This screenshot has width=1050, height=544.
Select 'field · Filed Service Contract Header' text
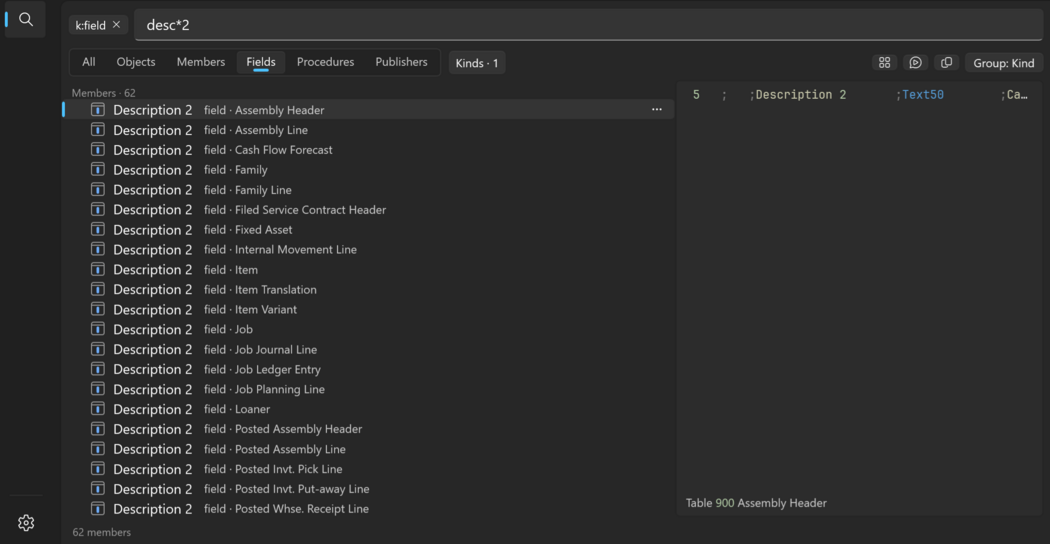[x=295, y=210]
